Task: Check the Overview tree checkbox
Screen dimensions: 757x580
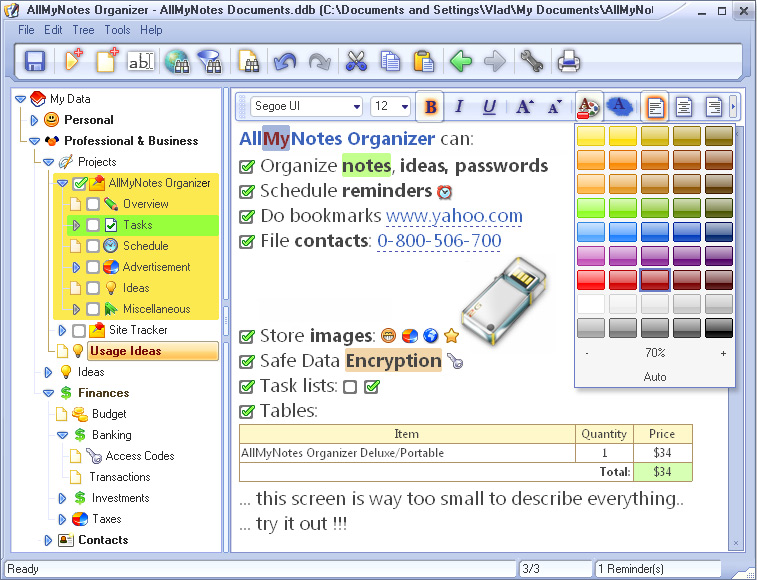Action: point(93,204)
